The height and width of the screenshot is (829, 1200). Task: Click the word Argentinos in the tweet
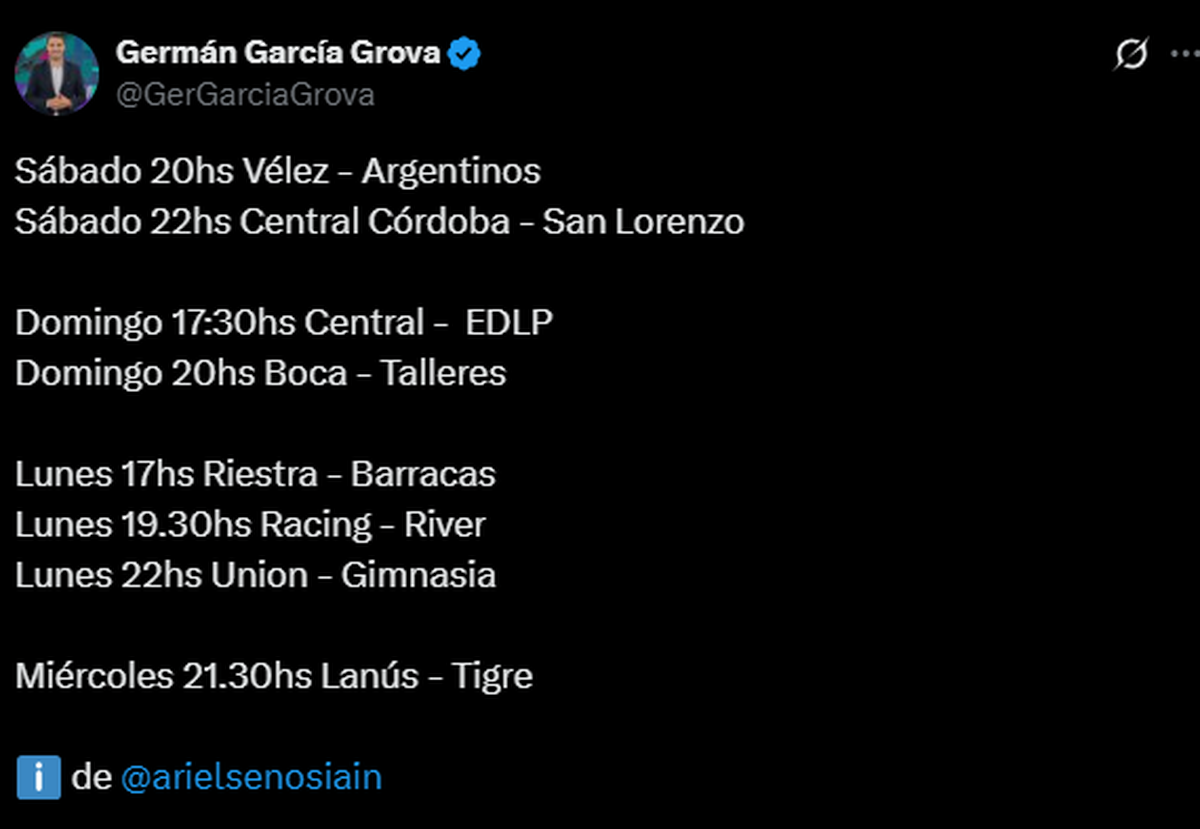pos(451,171)
